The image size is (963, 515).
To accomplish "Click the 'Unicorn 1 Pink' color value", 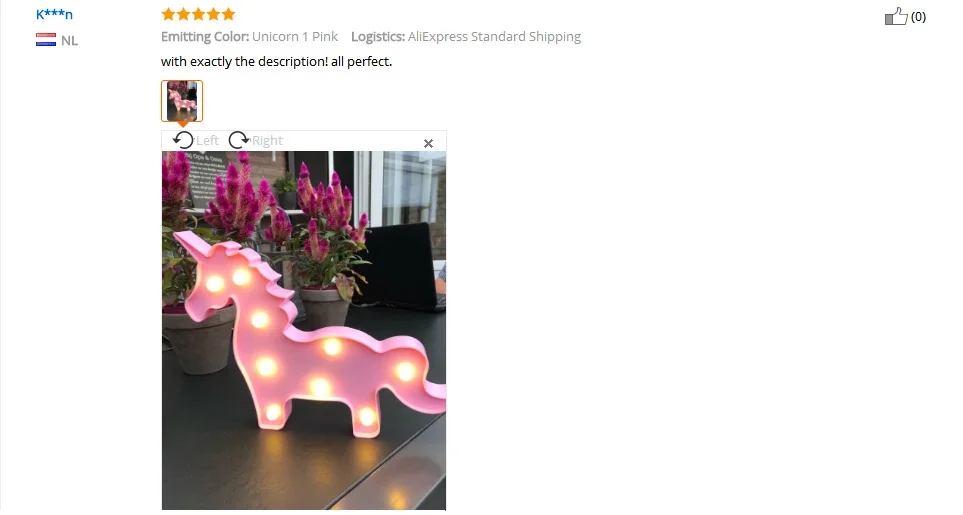I will pyautogui.click(x=295, y=37).
